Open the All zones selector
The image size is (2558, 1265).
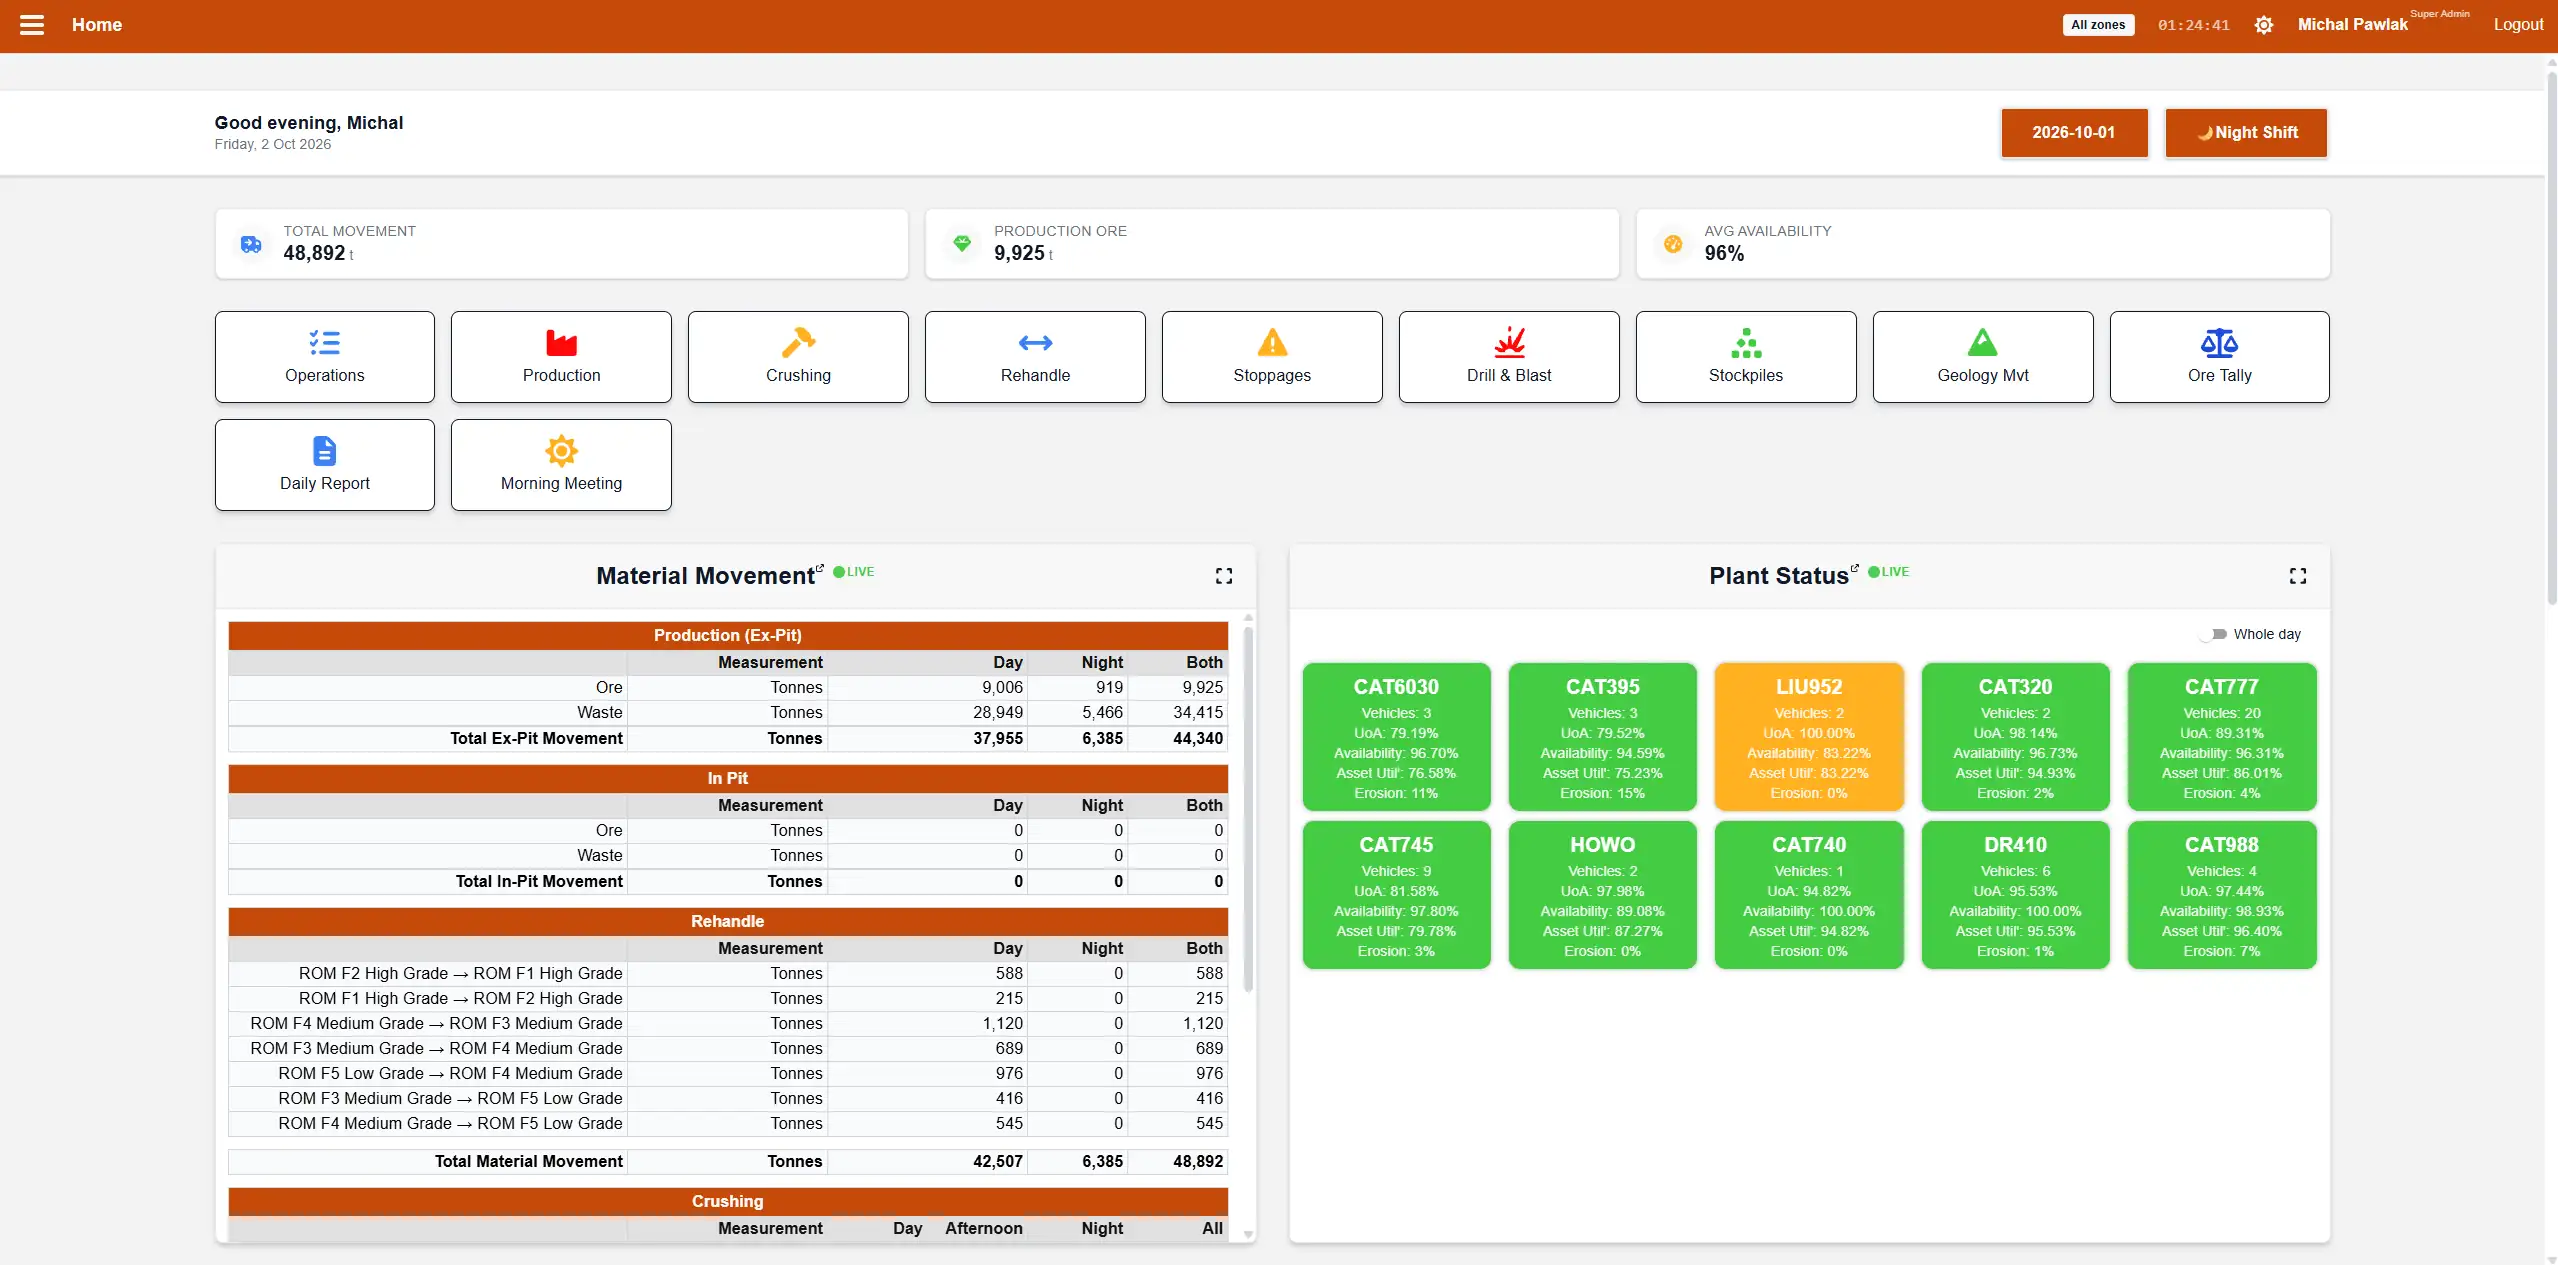click(x=2098, y=25)
